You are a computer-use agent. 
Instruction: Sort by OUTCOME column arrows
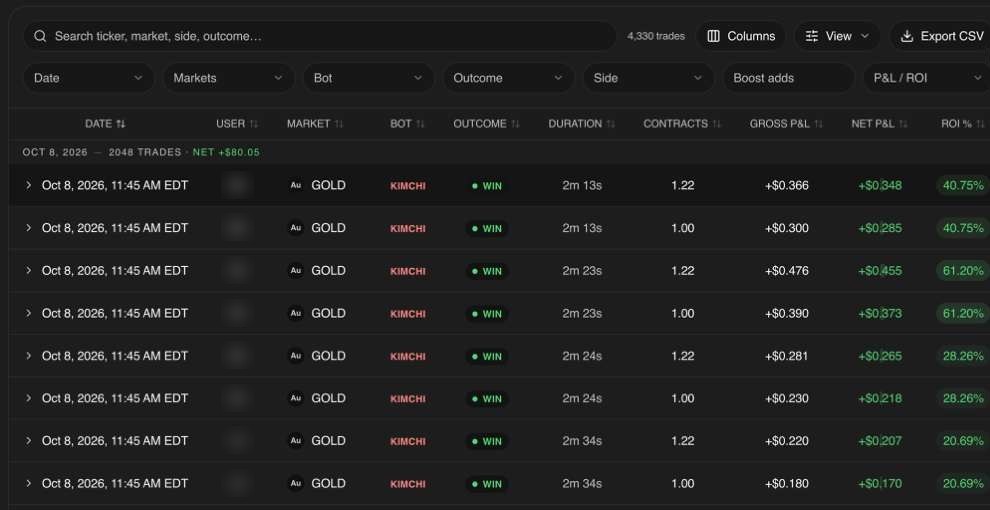point(515,124)
